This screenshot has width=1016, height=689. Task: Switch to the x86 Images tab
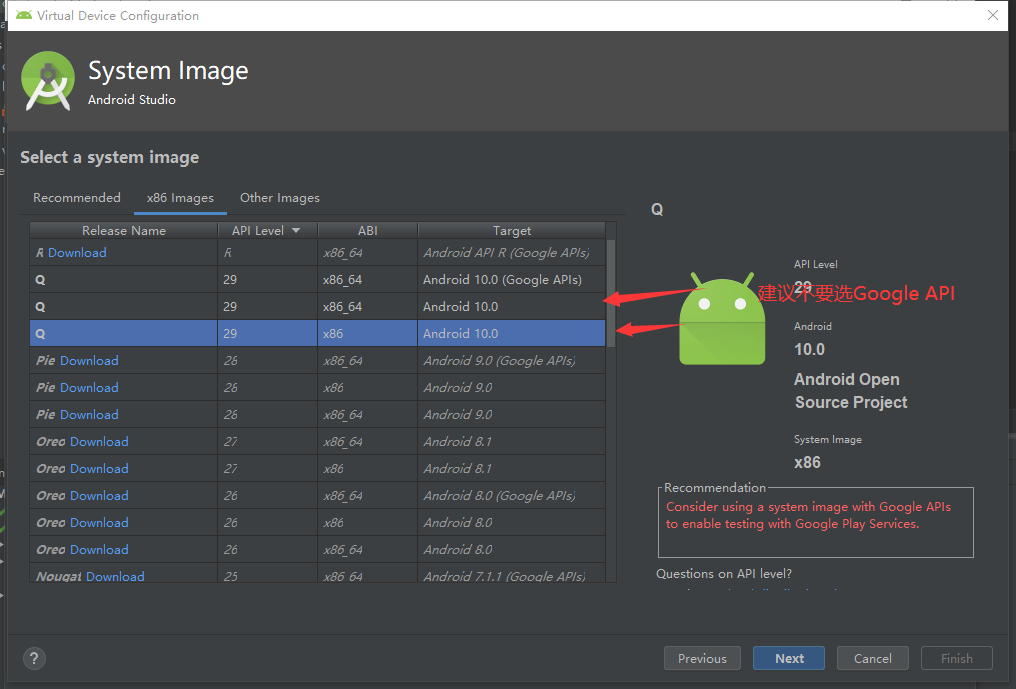(x=180, y=198)
